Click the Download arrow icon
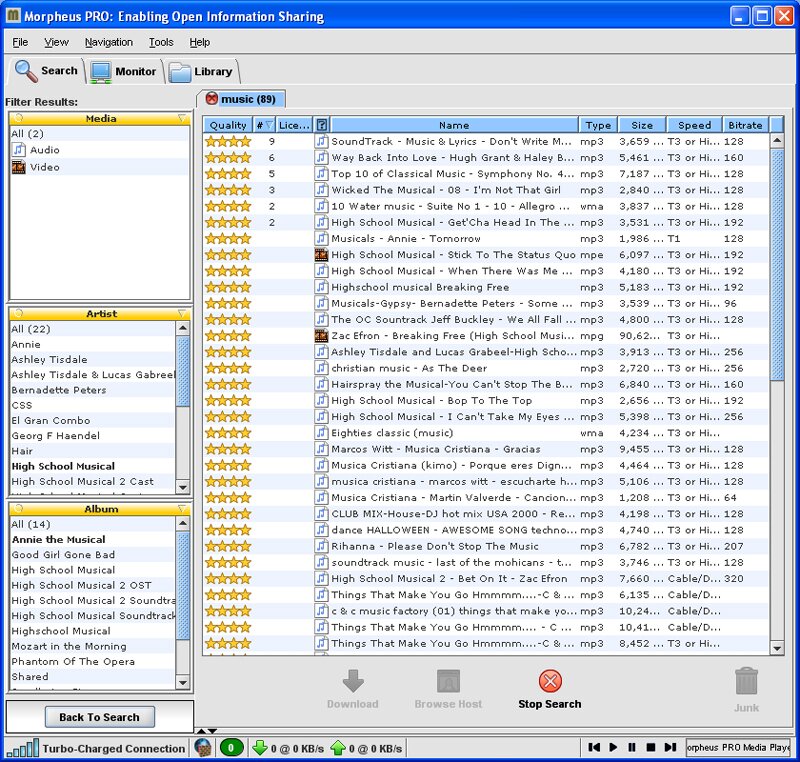800x762 pixels. pos(352,682)
